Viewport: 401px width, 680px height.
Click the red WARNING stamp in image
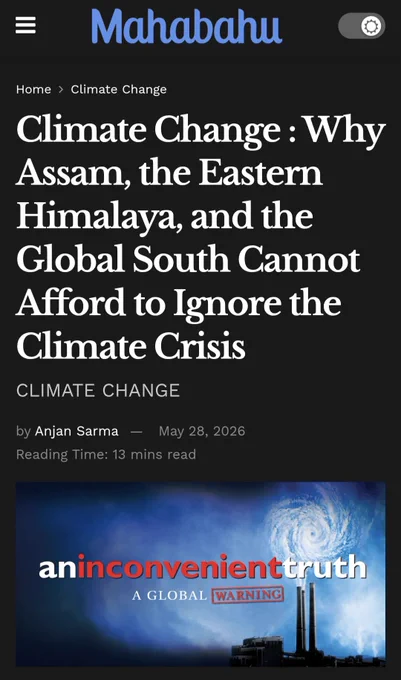(x=248, y=595)
